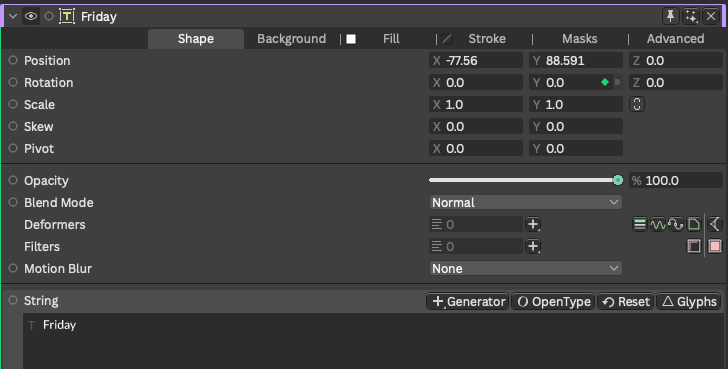Add a deformer with the plus button
The width and height of the screenshot is (728, 369).
coord(533,224)
